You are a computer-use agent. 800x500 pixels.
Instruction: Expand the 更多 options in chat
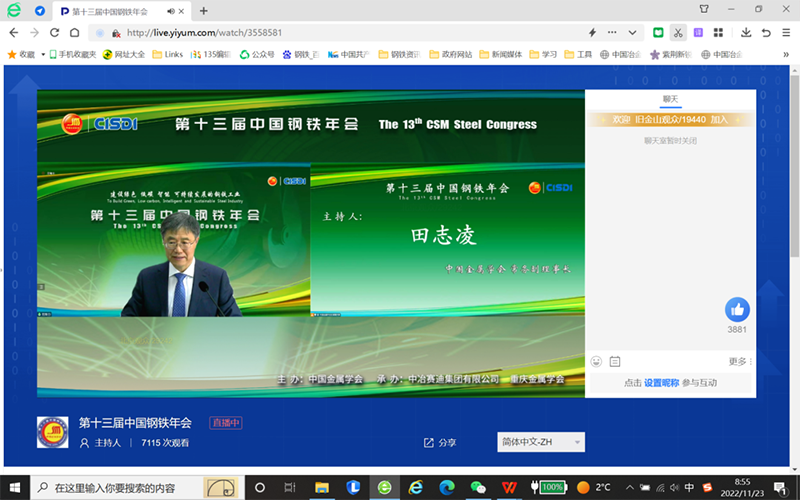tap(740, 361)
